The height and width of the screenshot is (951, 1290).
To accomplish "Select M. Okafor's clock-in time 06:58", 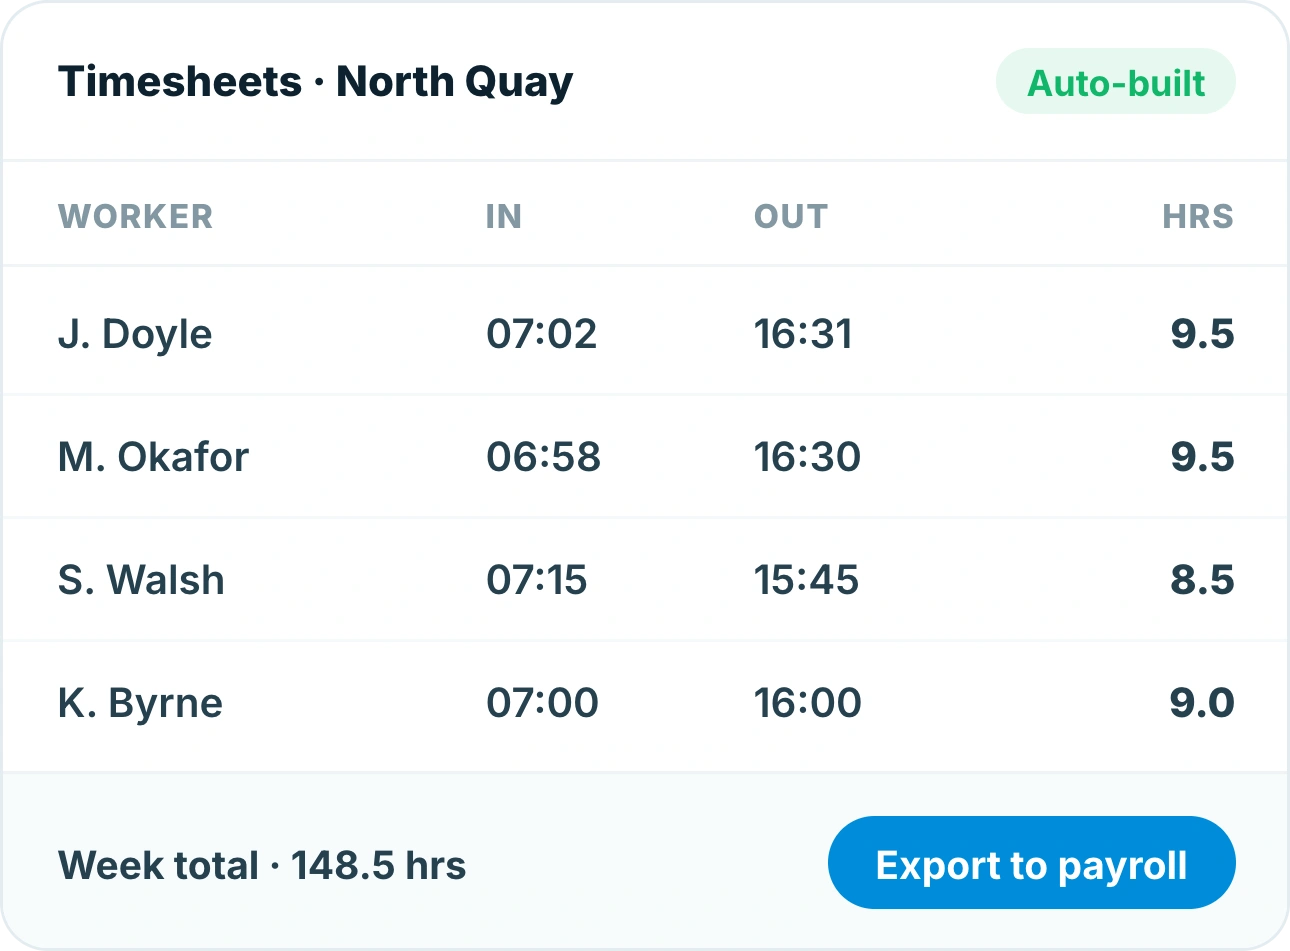I will (543, 457).
